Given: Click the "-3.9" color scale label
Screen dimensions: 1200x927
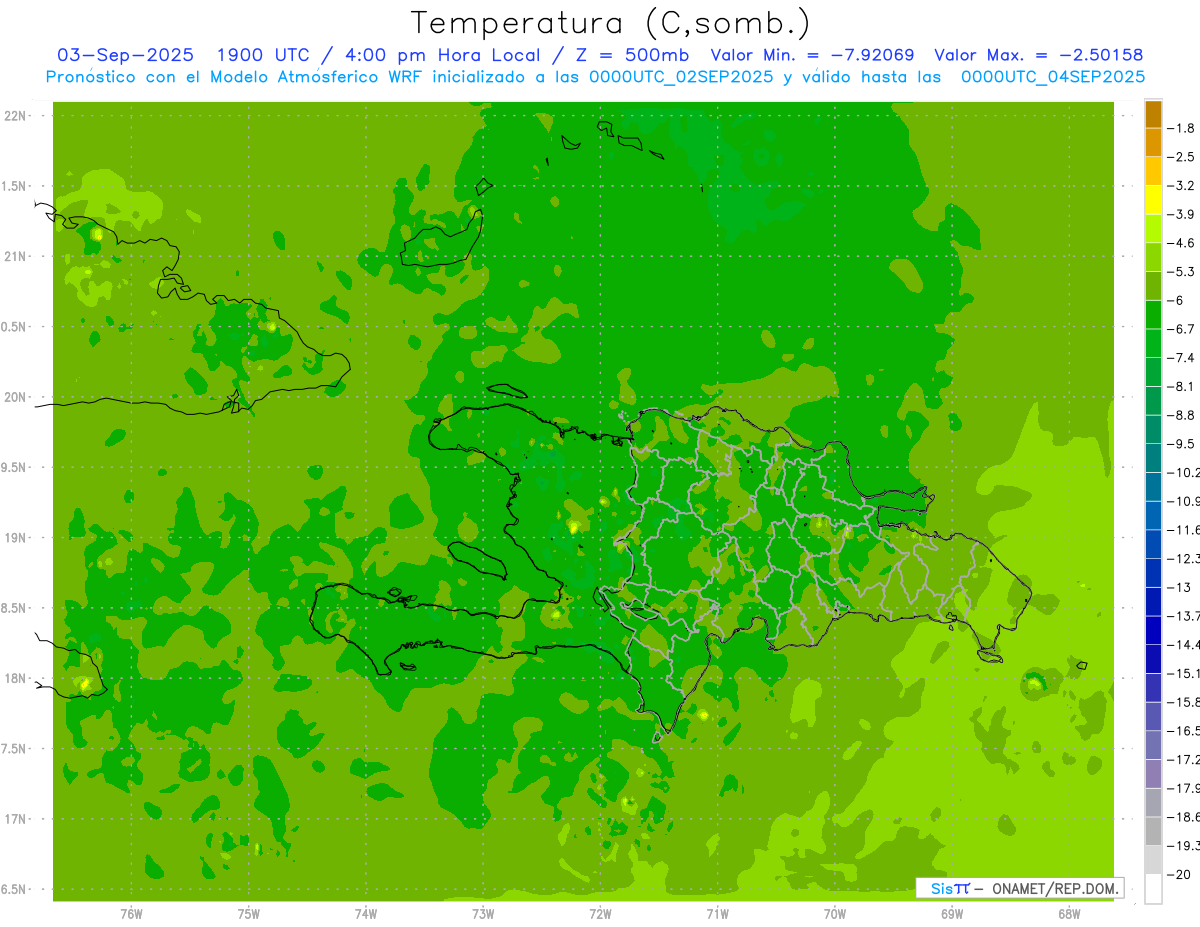Looking at the screenshot, I should coord(1183,214).
